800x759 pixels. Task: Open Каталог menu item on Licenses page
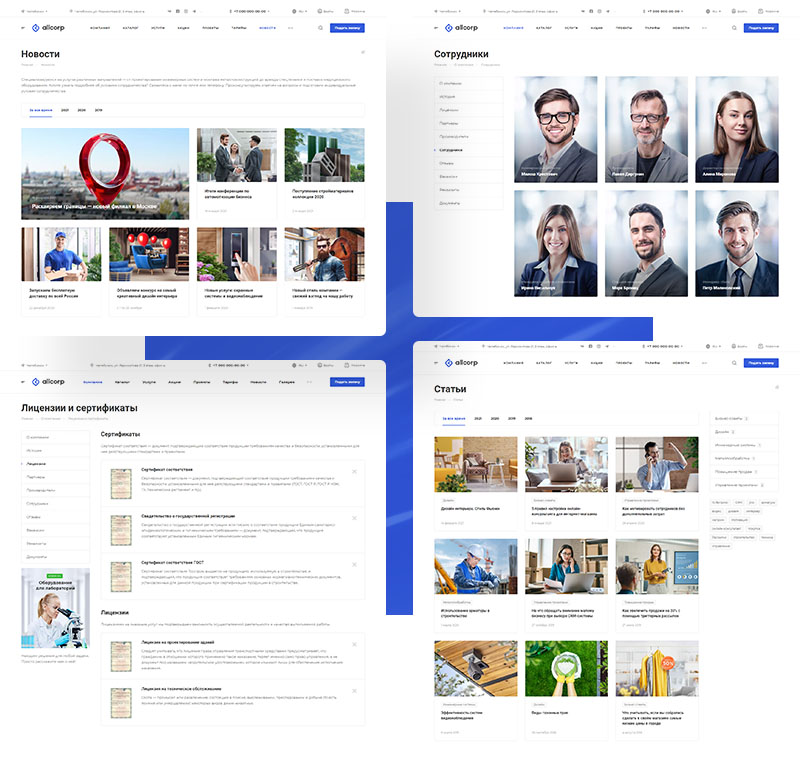[121, 382]
